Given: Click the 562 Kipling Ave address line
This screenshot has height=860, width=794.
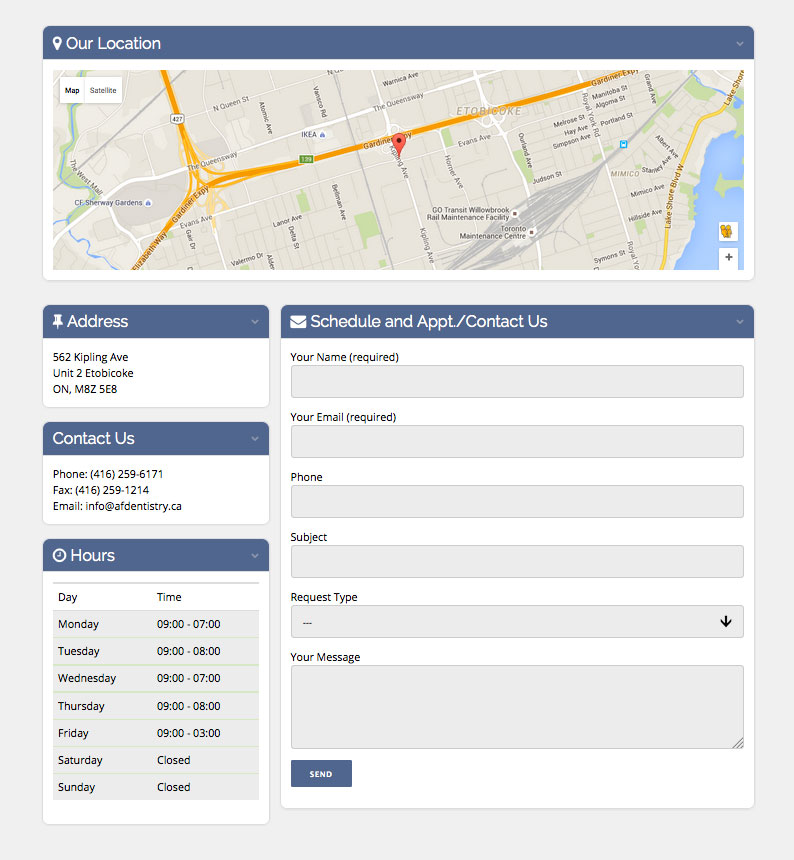Looking at the screenshot, I should coord(90,357).
